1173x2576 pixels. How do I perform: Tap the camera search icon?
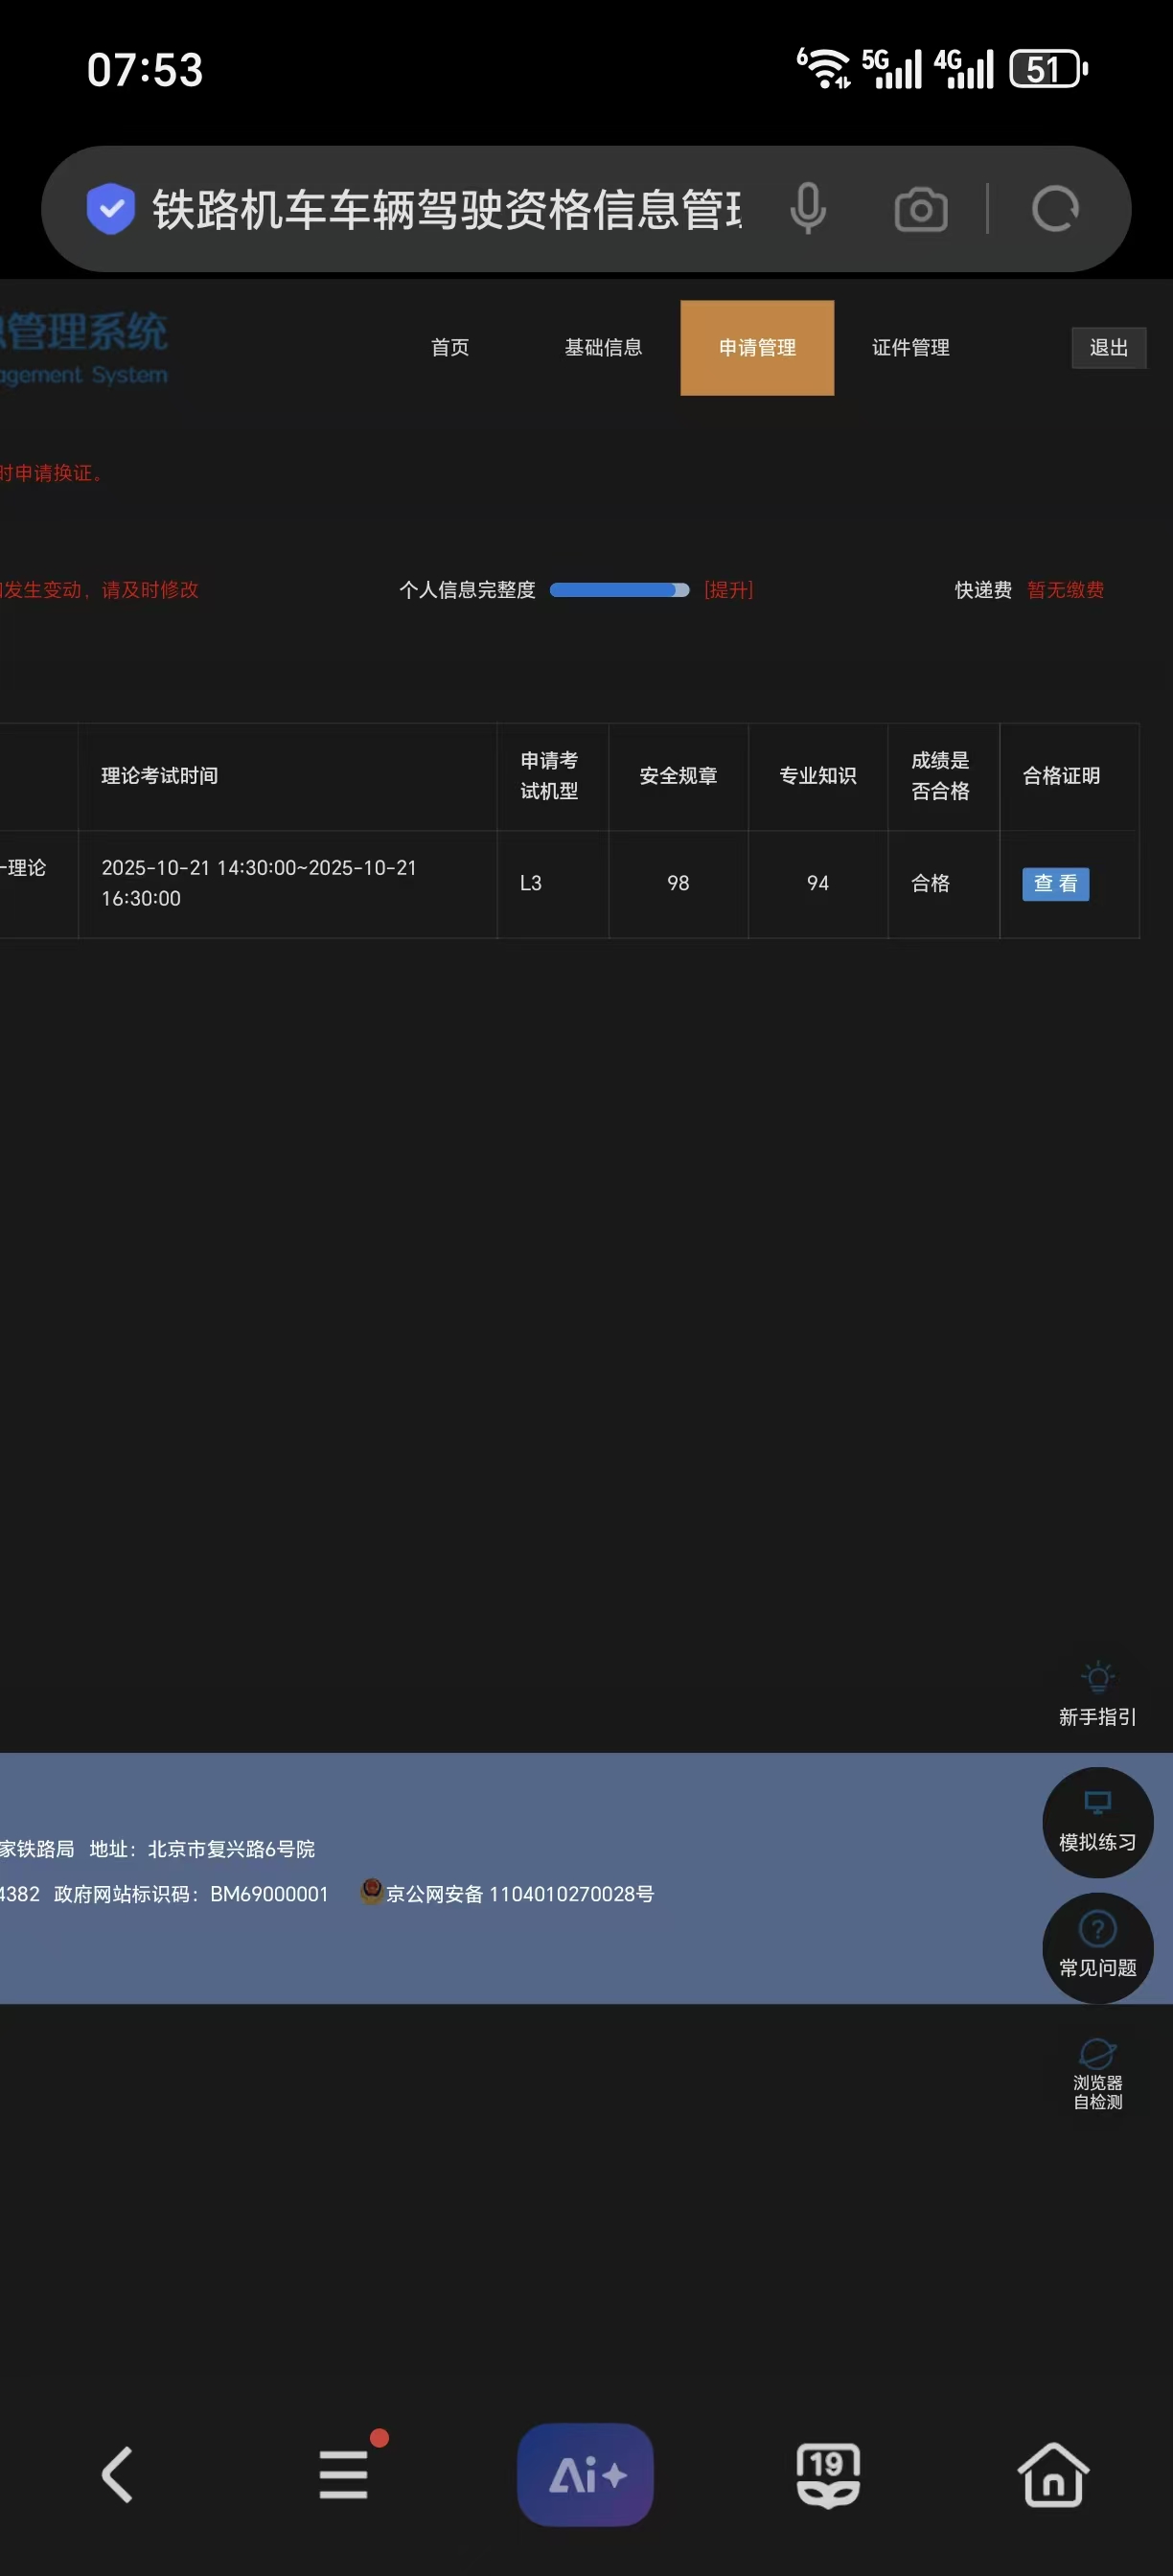point(920,210)
